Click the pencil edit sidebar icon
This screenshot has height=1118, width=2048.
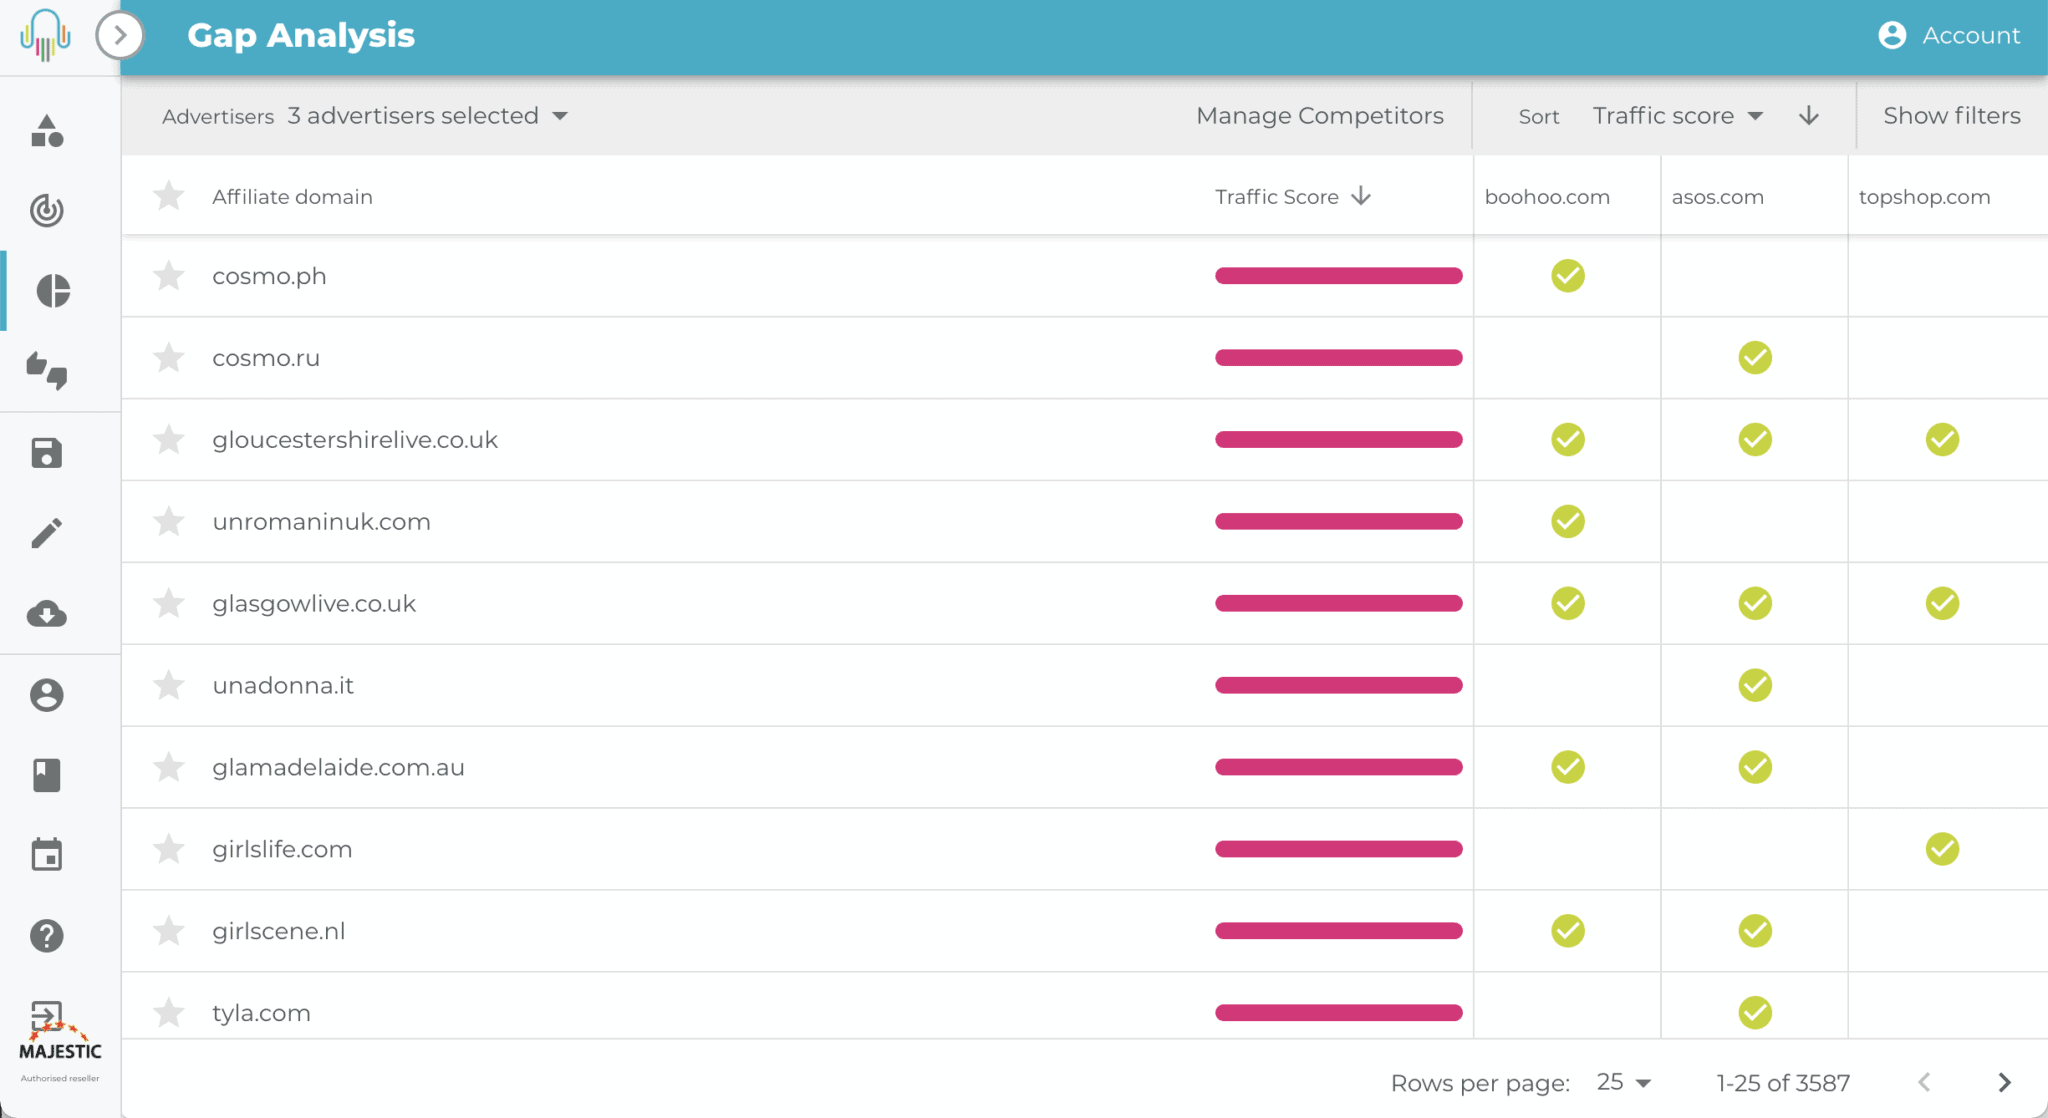47,533
